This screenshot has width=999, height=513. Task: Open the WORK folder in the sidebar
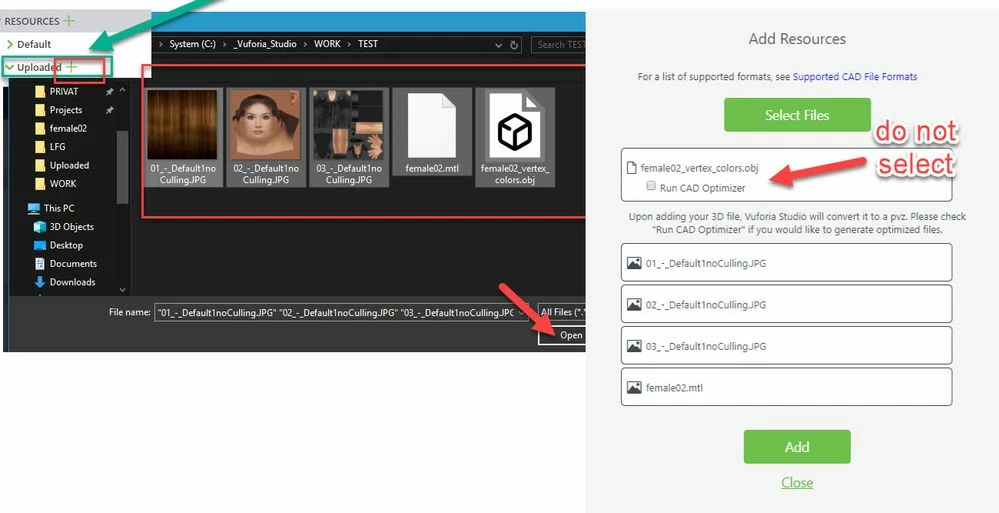coord(62,184)
